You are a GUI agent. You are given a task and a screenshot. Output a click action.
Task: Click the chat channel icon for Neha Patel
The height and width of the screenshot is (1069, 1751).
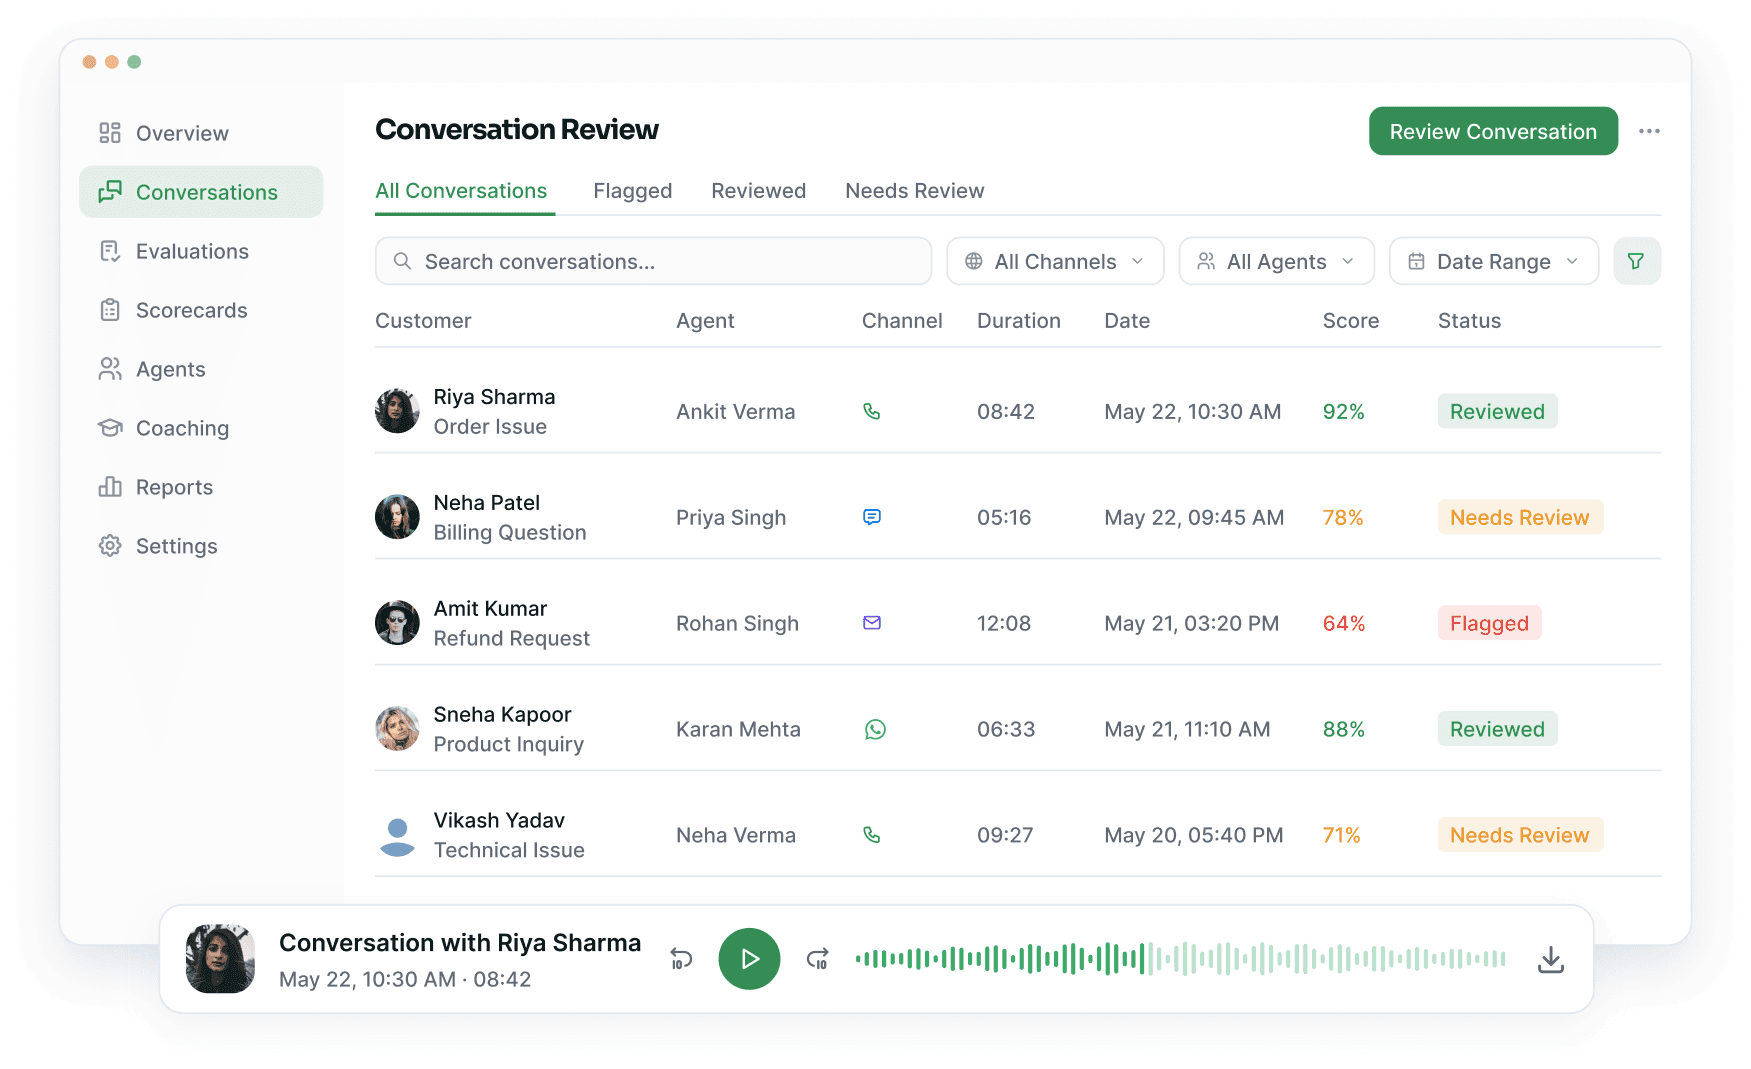pos(872,517)
